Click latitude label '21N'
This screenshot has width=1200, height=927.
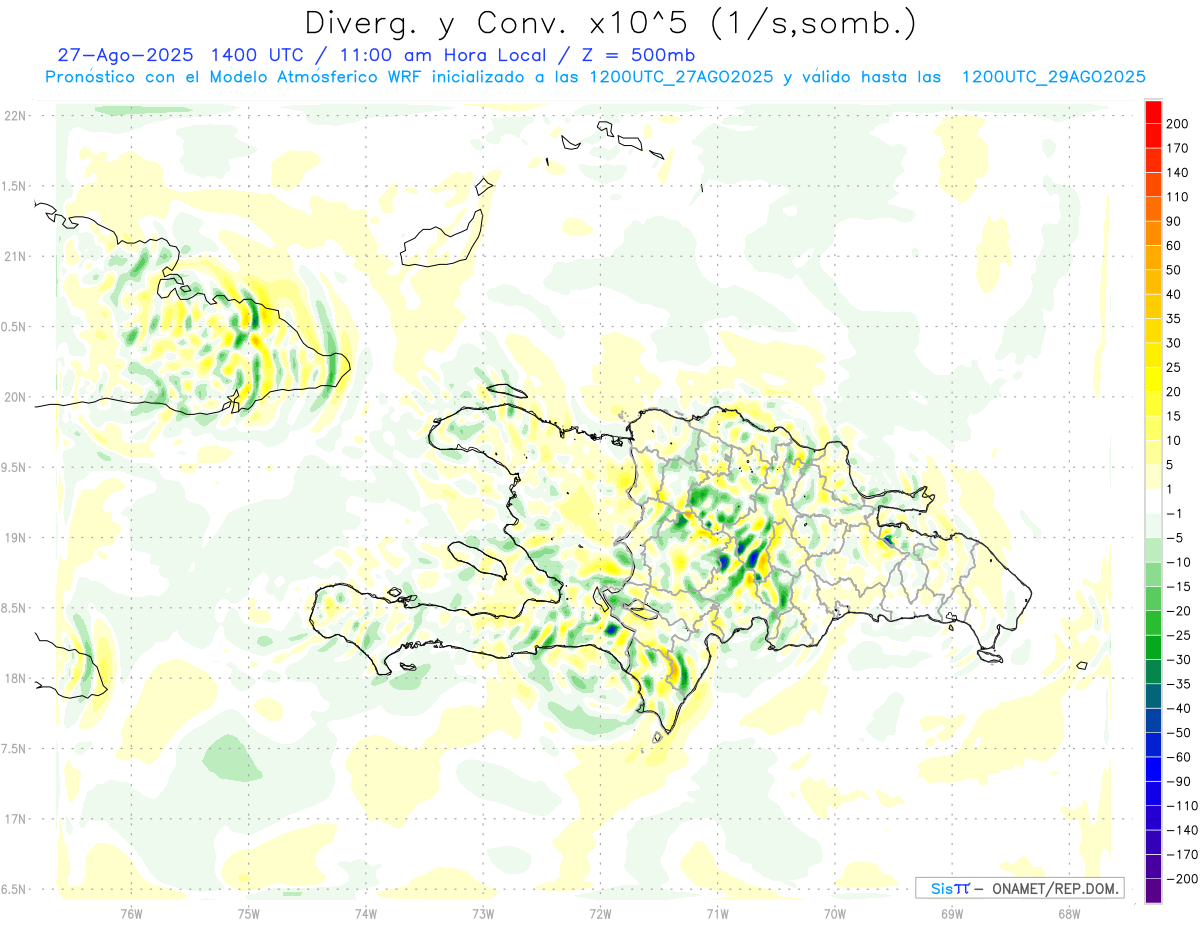coord(14,256)
